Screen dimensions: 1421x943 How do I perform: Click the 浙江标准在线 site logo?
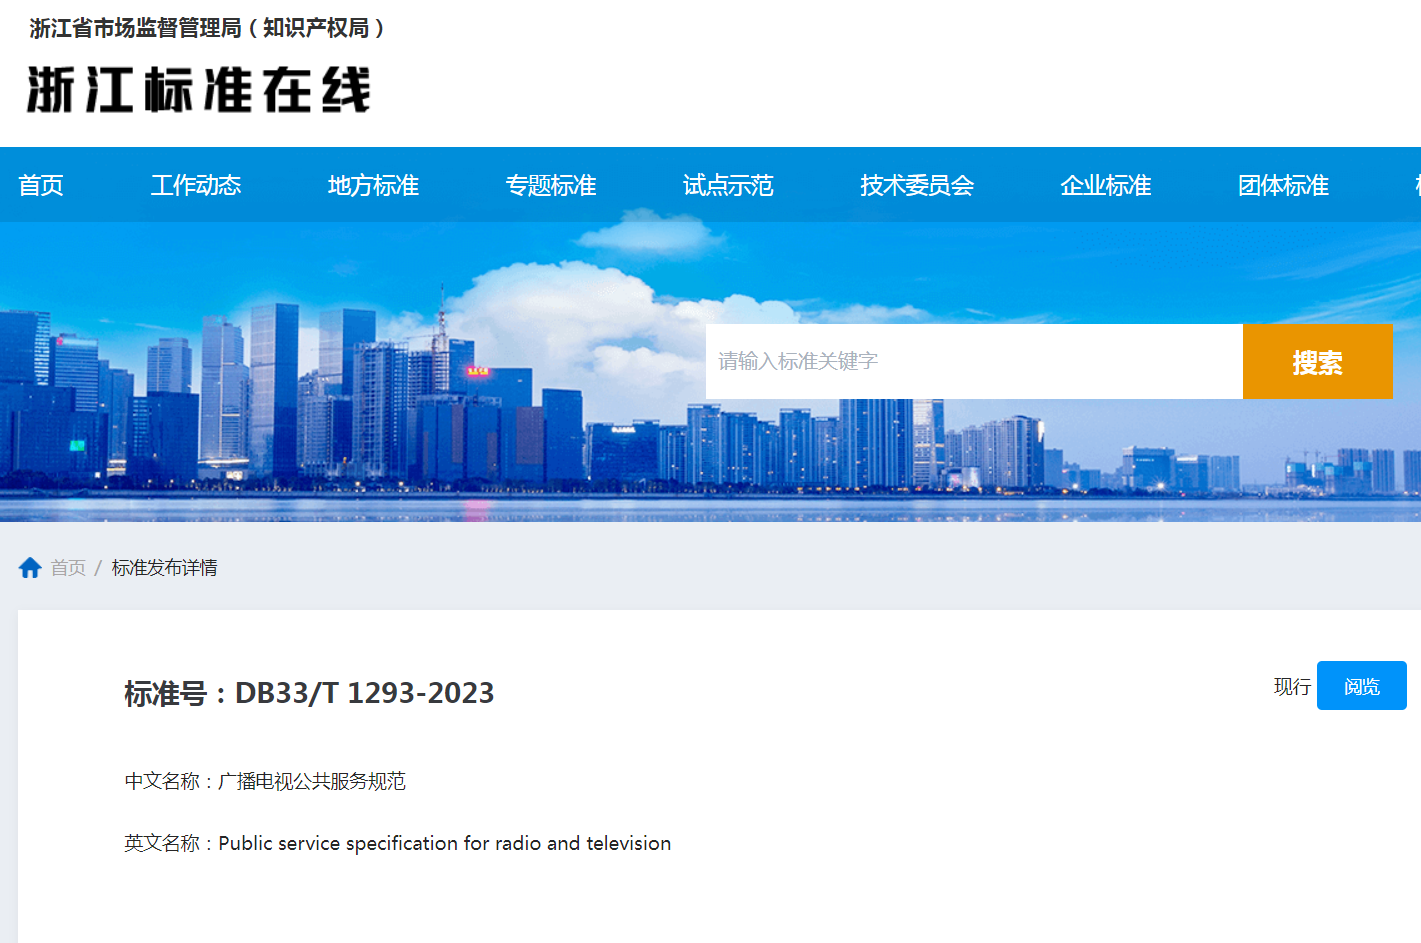[x=199, y=90]
